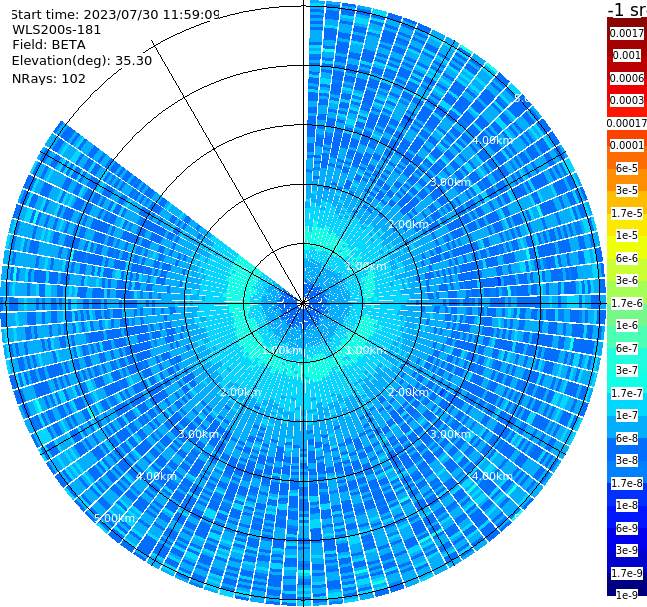
Task: Click the 3e-8 colorbar label
Action: click(627, 460)
